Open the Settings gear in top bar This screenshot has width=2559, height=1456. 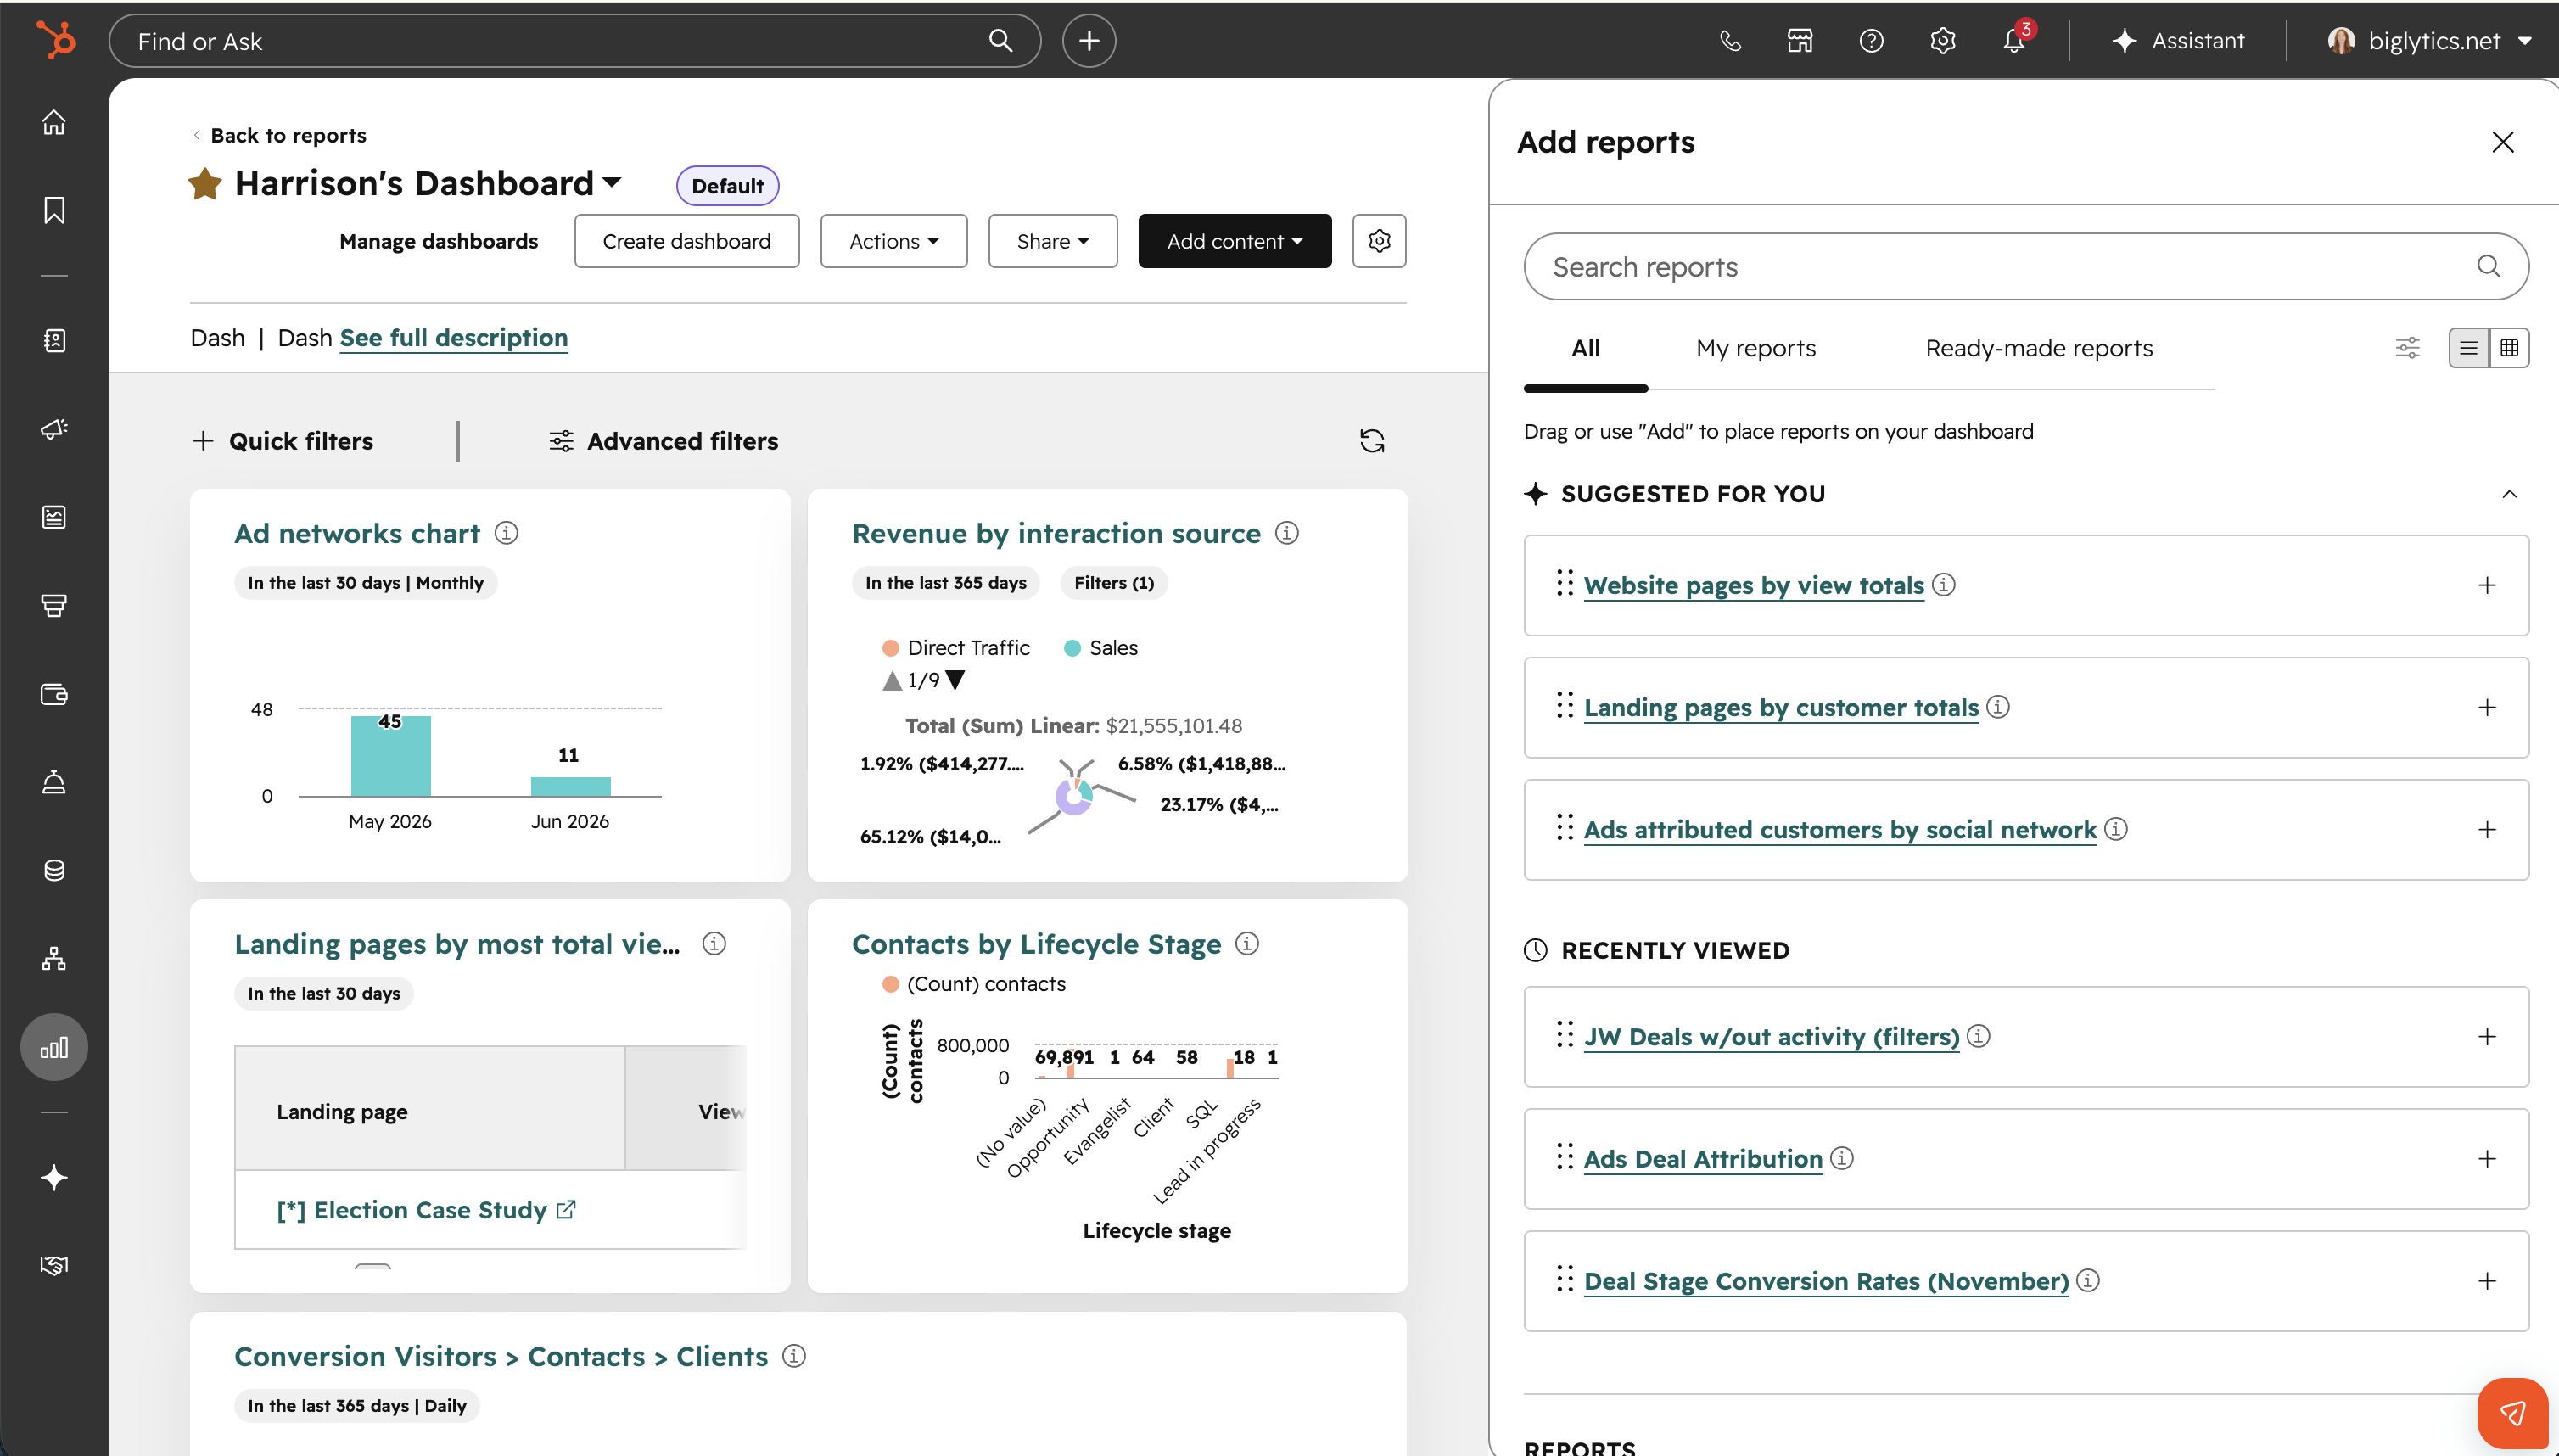pos(1942,41)
